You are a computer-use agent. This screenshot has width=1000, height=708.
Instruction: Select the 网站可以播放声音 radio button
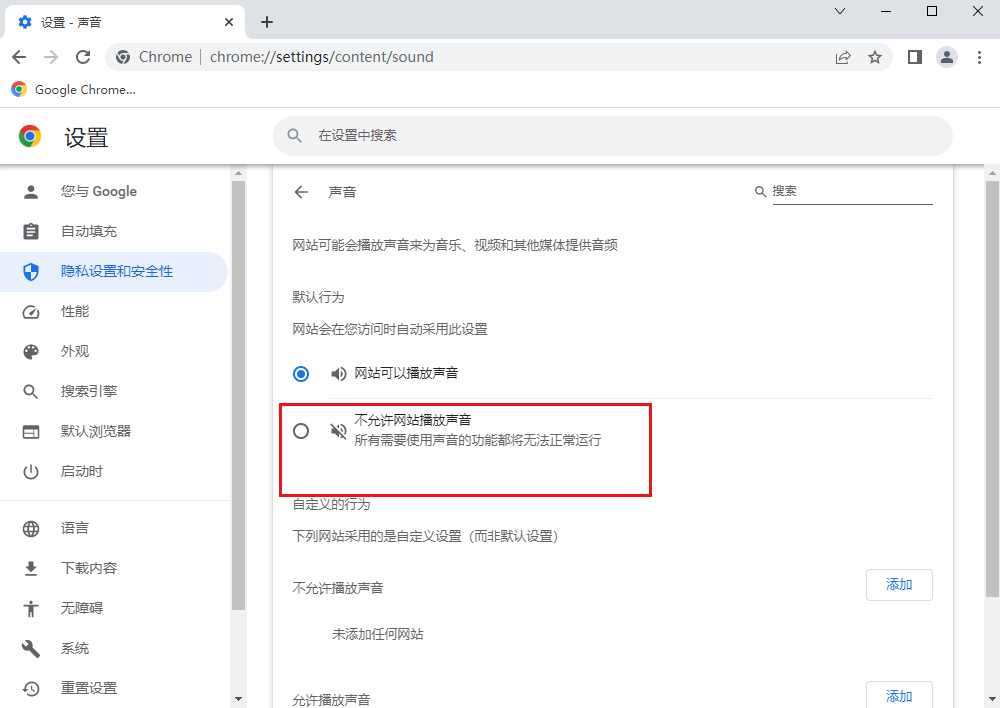click(301, 373)
